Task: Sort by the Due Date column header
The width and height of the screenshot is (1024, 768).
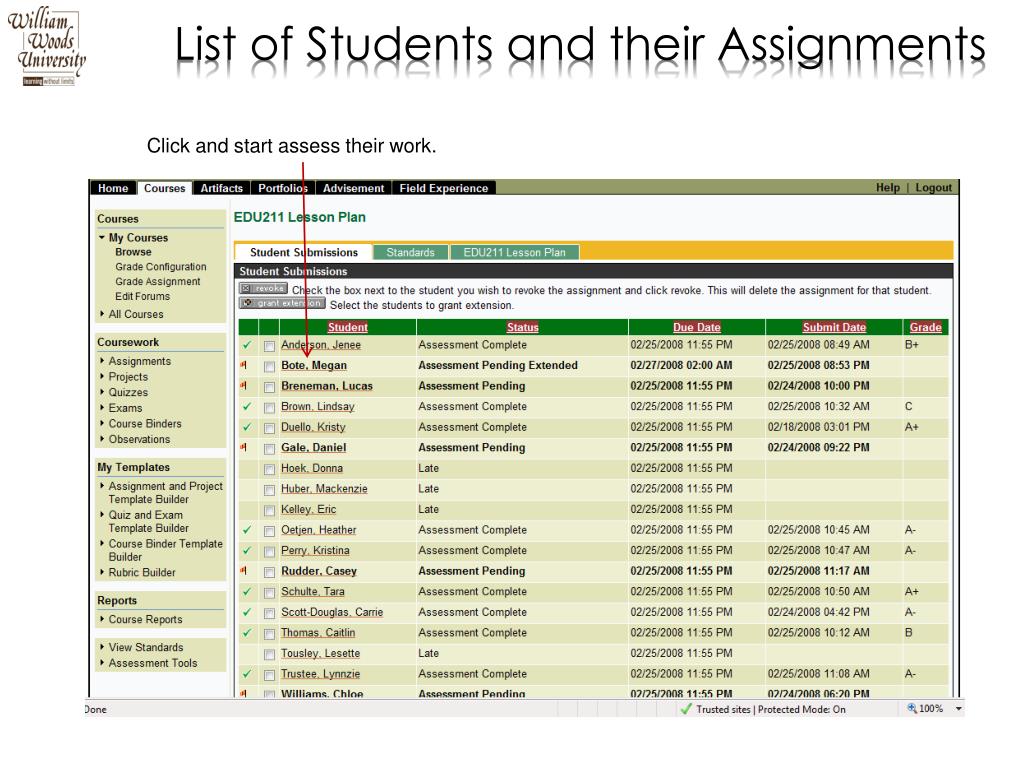Action: pyautogui.click(x=697, y=327)
